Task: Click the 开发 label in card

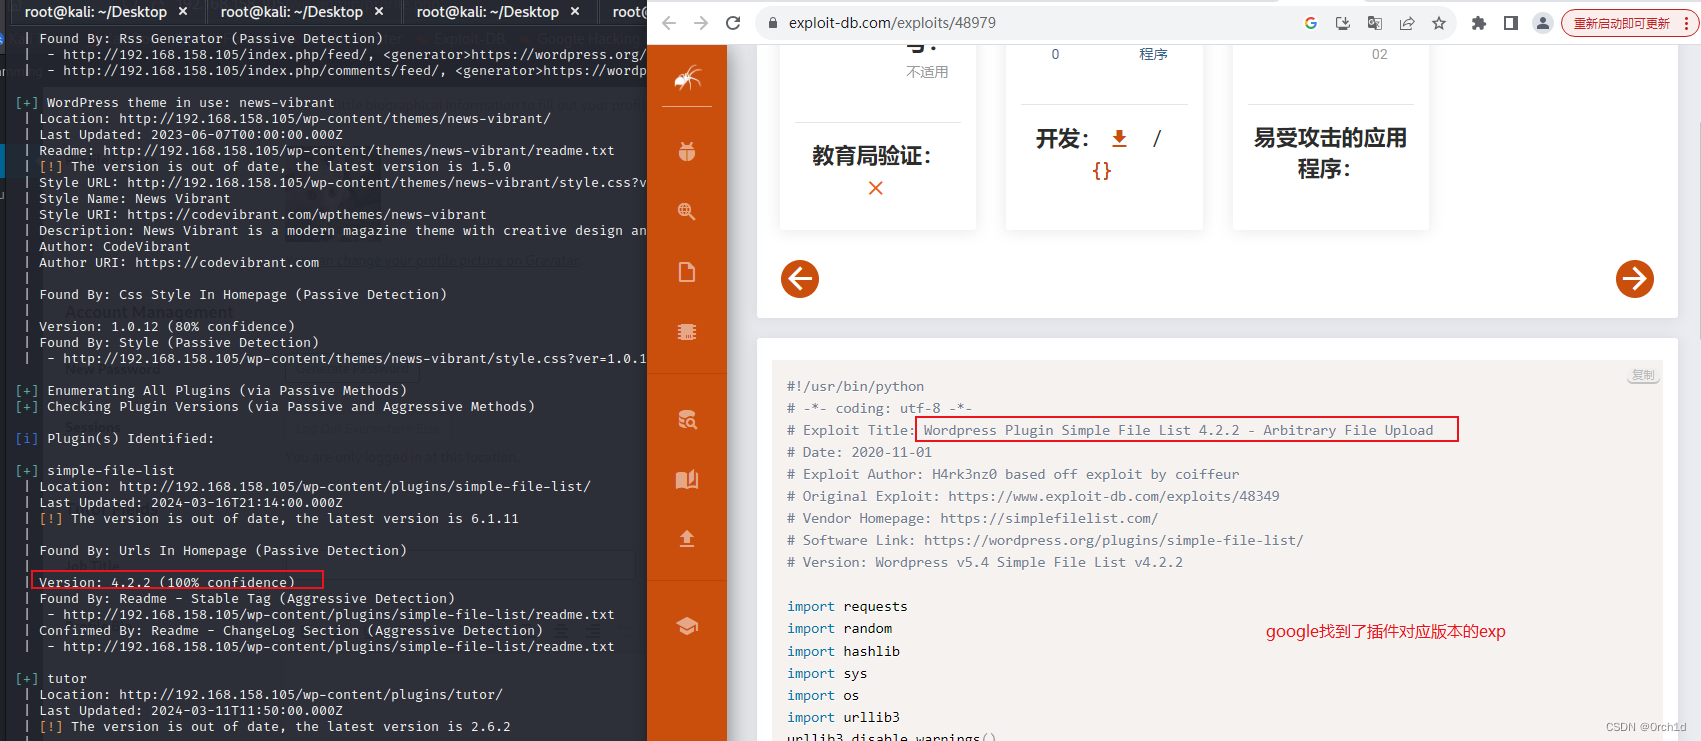Action: pos(1062,139)
